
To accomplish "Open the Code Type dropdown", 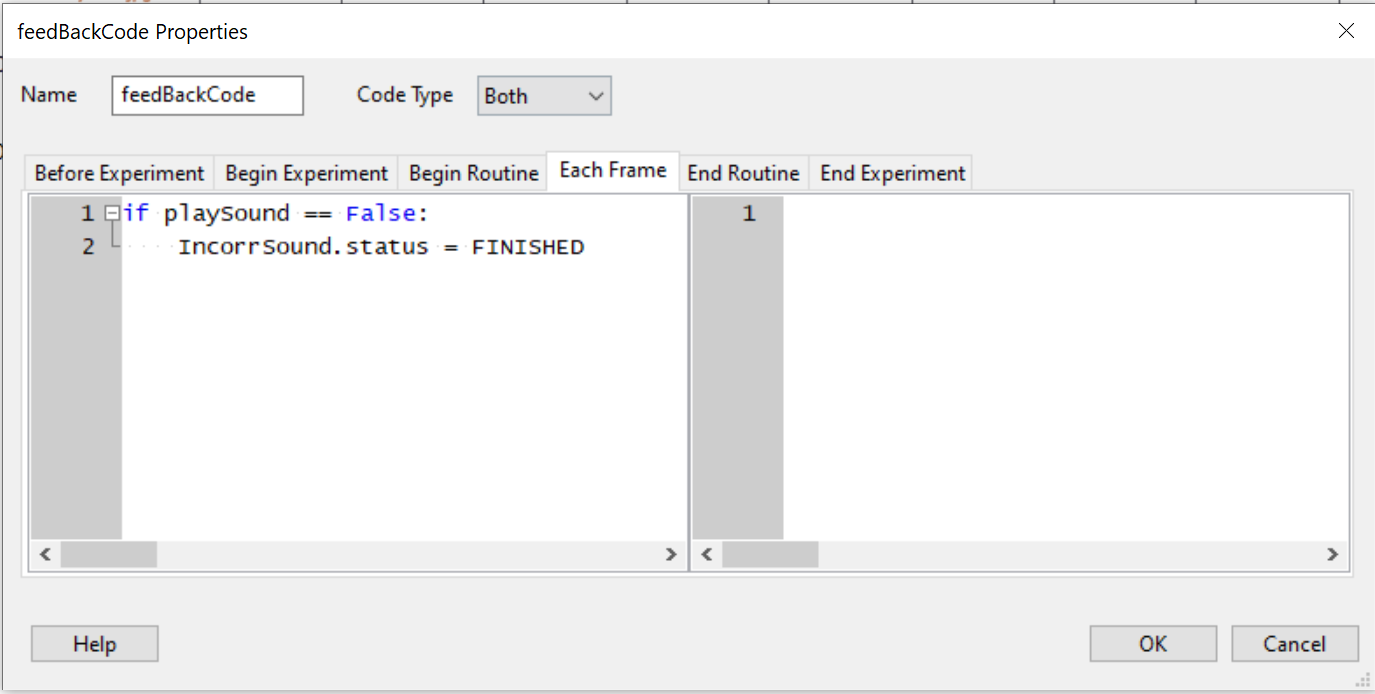I will (x=544, y=96).
